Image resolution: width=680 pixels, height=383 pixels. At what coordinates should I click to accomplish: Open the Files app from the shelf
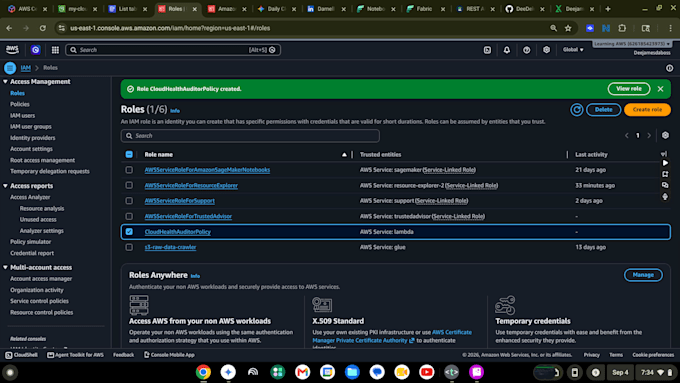[x=352, y=372]
